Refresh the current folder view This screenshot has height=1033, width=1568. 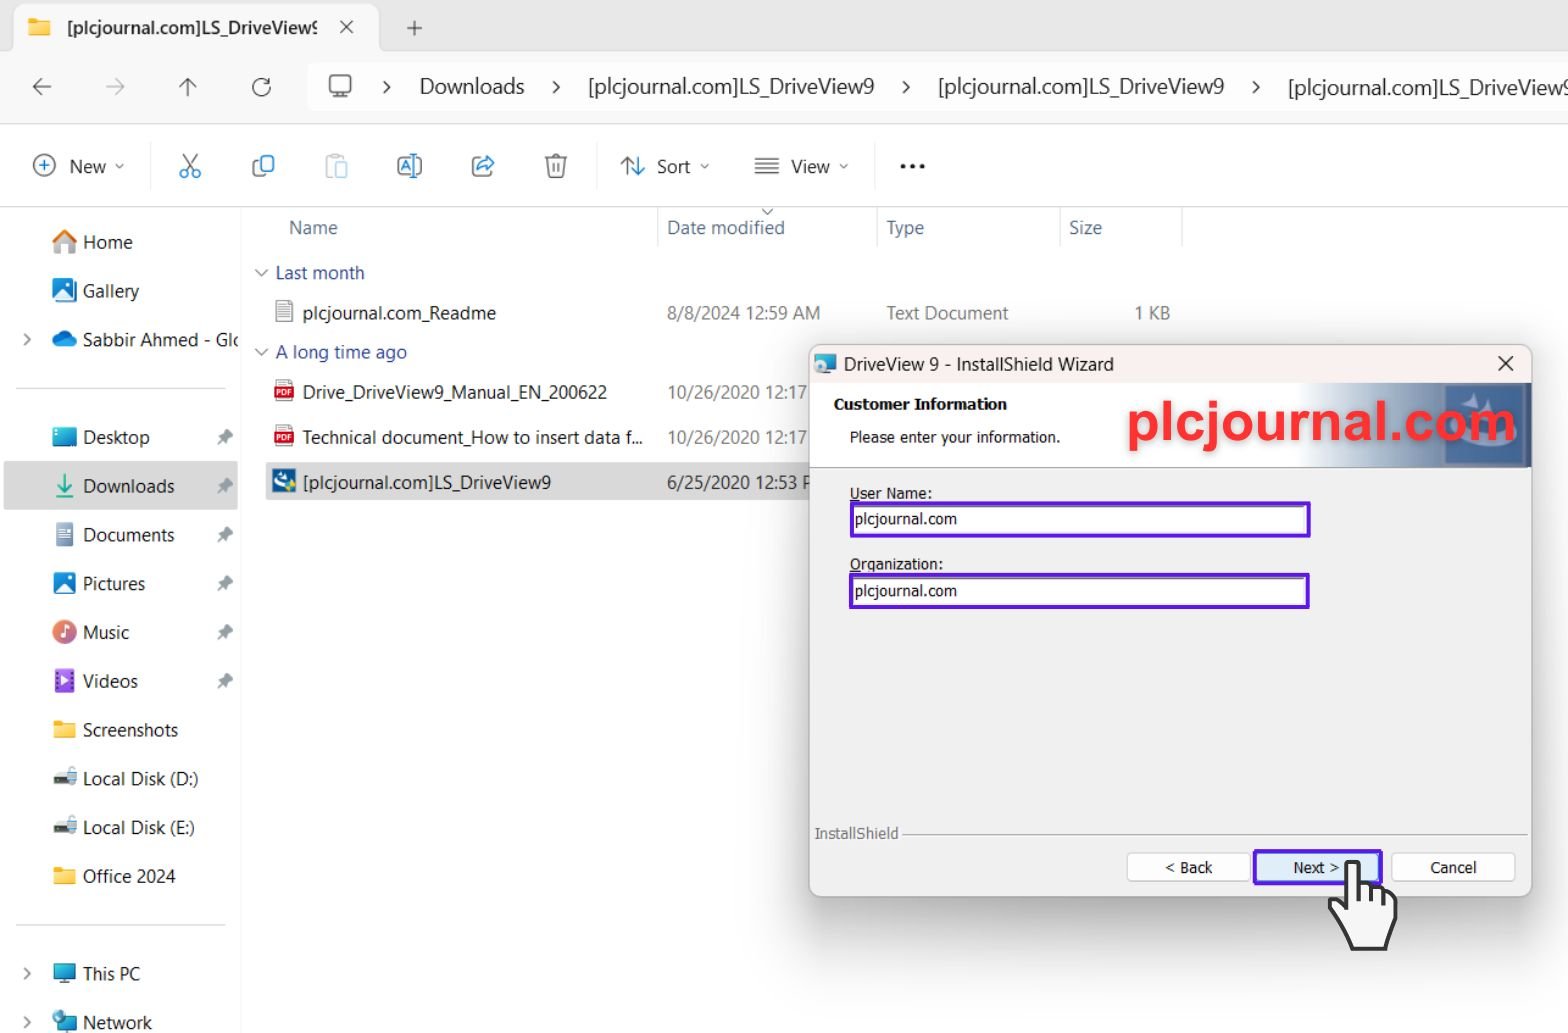(x=261, y=87)
